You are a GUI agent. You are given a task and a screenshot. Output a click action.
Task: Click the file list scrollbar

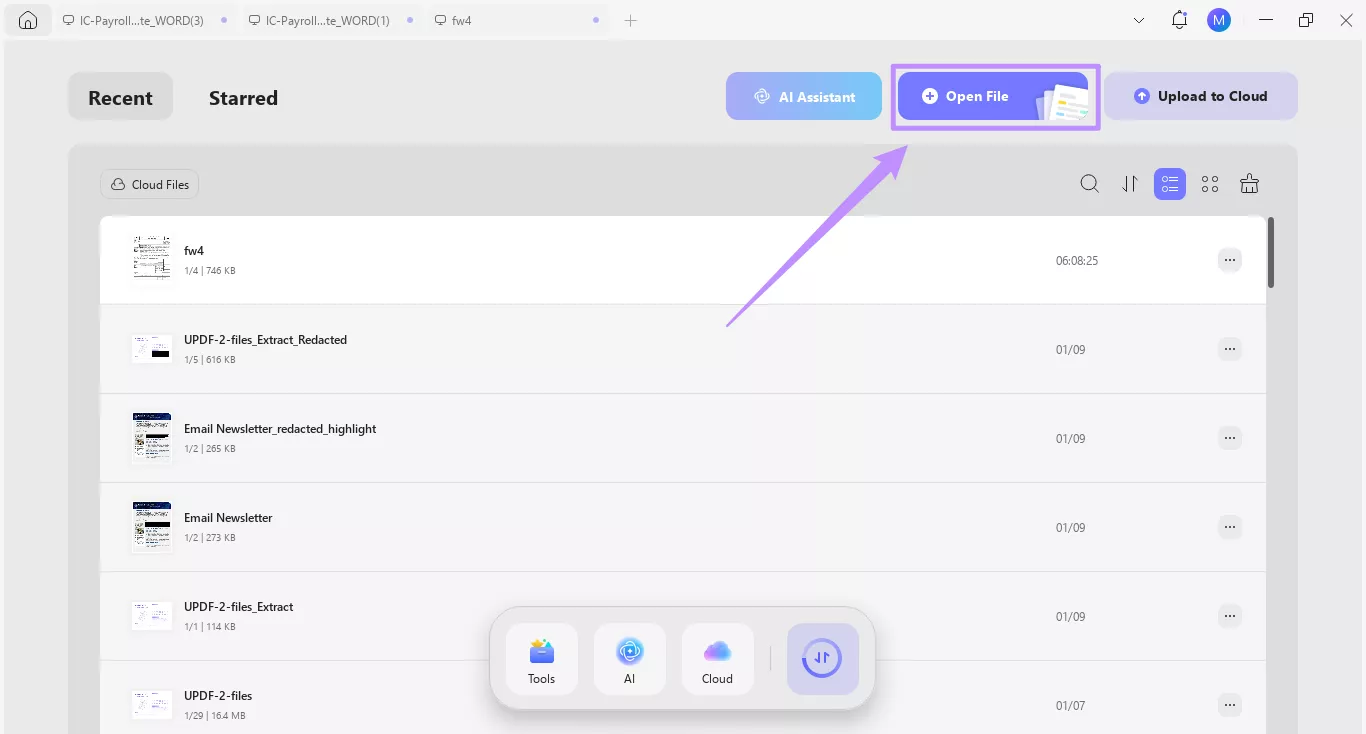click(x=1271, y=253)
